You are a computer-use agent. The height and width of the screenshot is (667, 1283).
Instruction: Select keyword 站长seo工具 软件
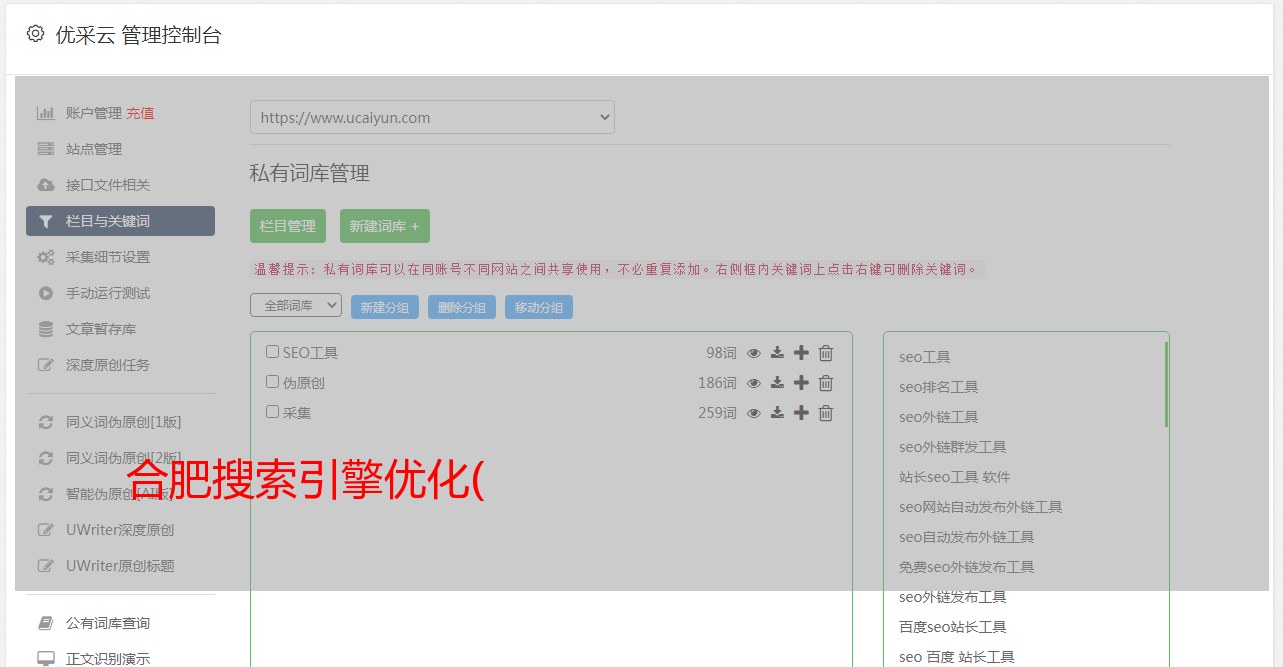point(954,477)
